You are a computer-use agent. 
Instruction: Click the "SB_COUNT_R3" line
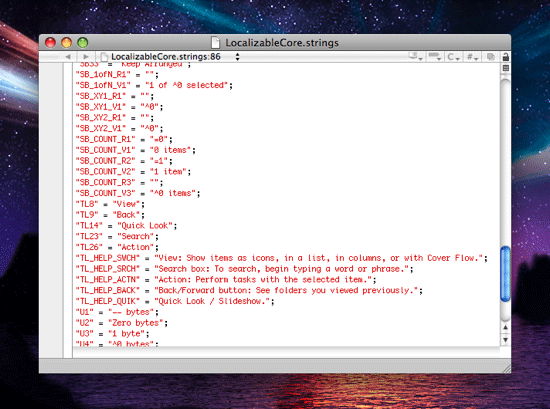(x=119, y=182)
